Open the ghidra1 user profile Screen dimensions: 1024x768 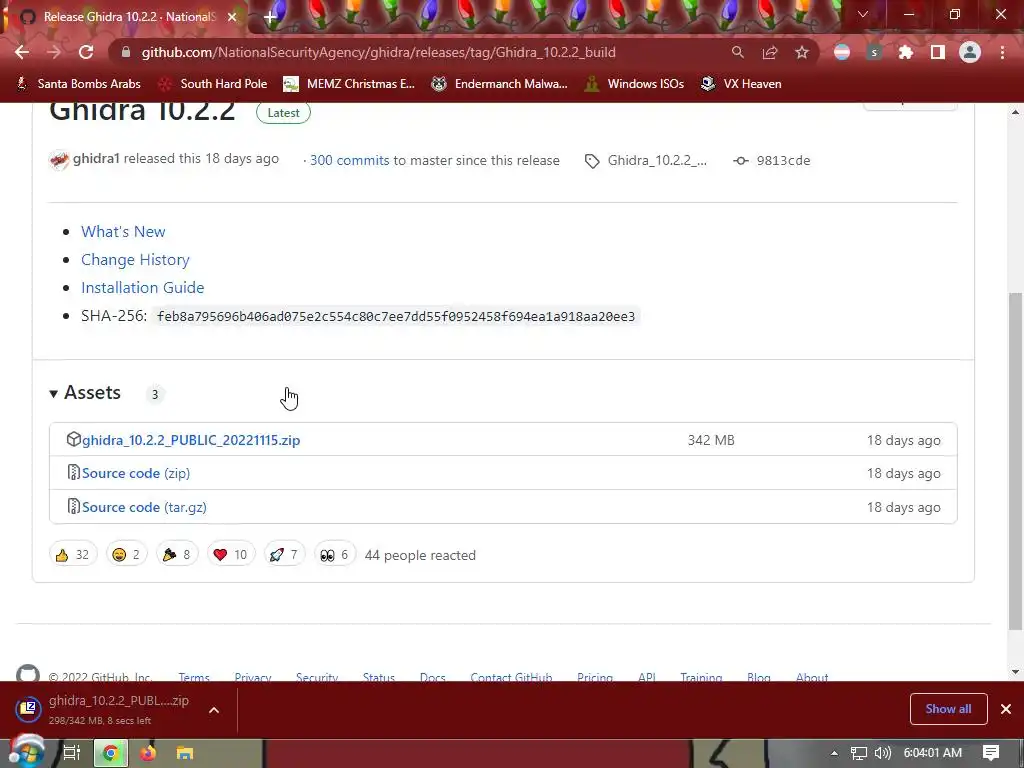[x=96, y=159]
